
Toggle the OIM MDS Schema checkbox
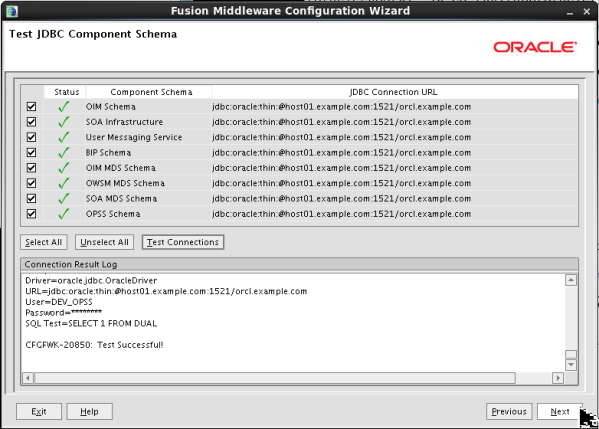pyautogui.click(x=31, y=168)
